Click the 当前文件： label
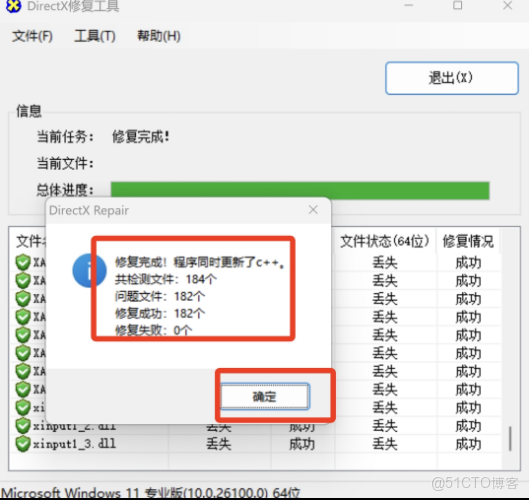 [65, 164]
